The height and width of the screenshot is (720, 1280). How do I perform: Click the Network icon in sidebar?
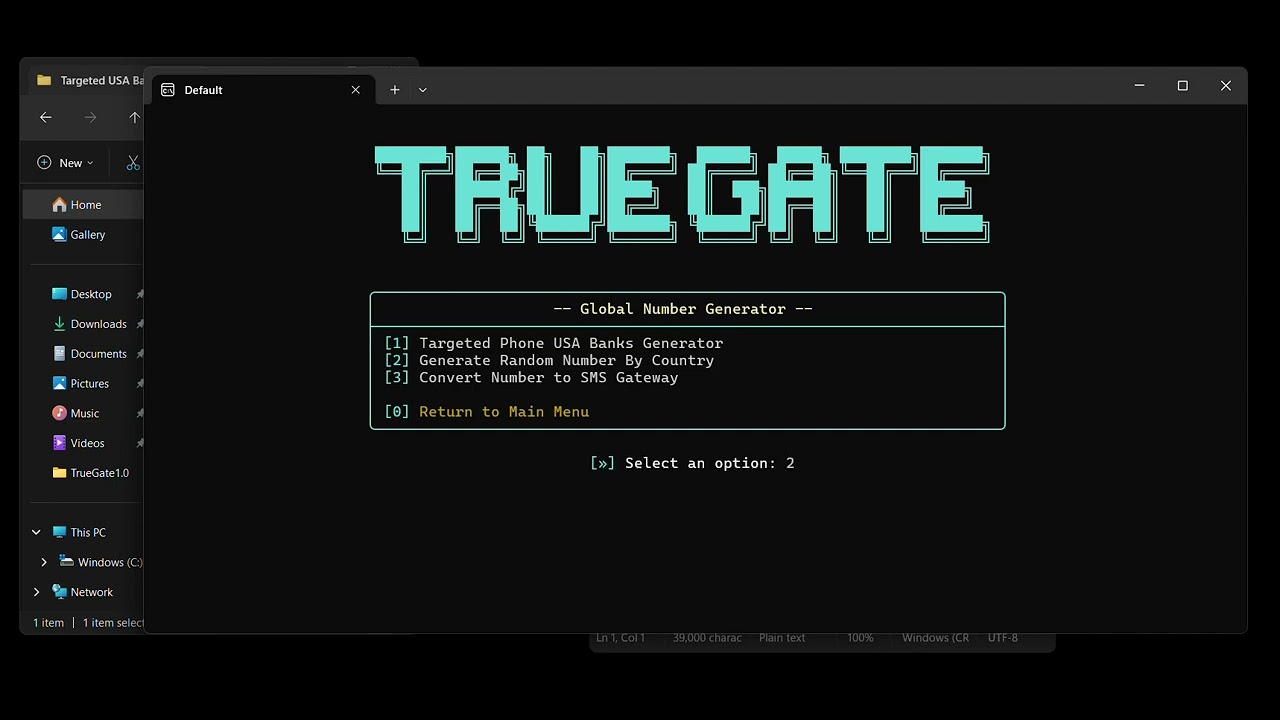click(x=59, y=592)
